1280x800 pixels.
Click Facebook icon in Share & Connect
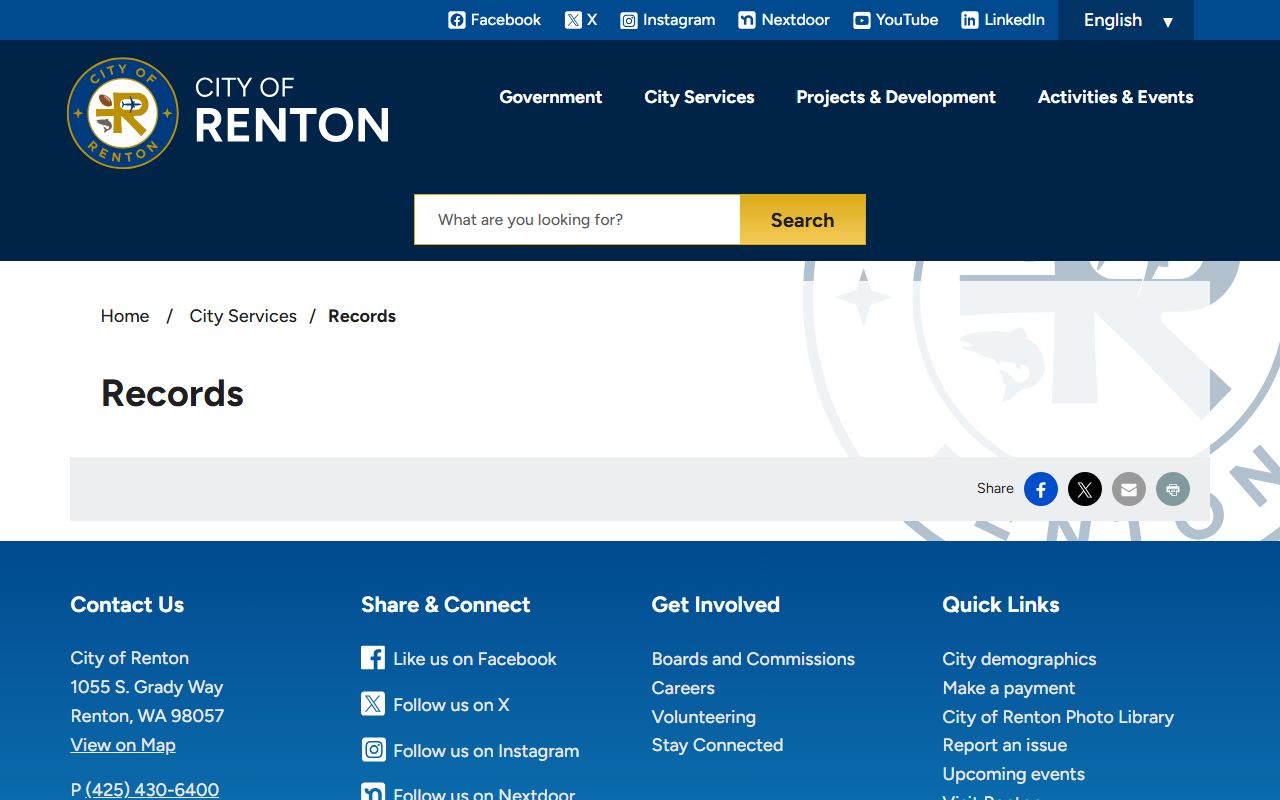373,658
